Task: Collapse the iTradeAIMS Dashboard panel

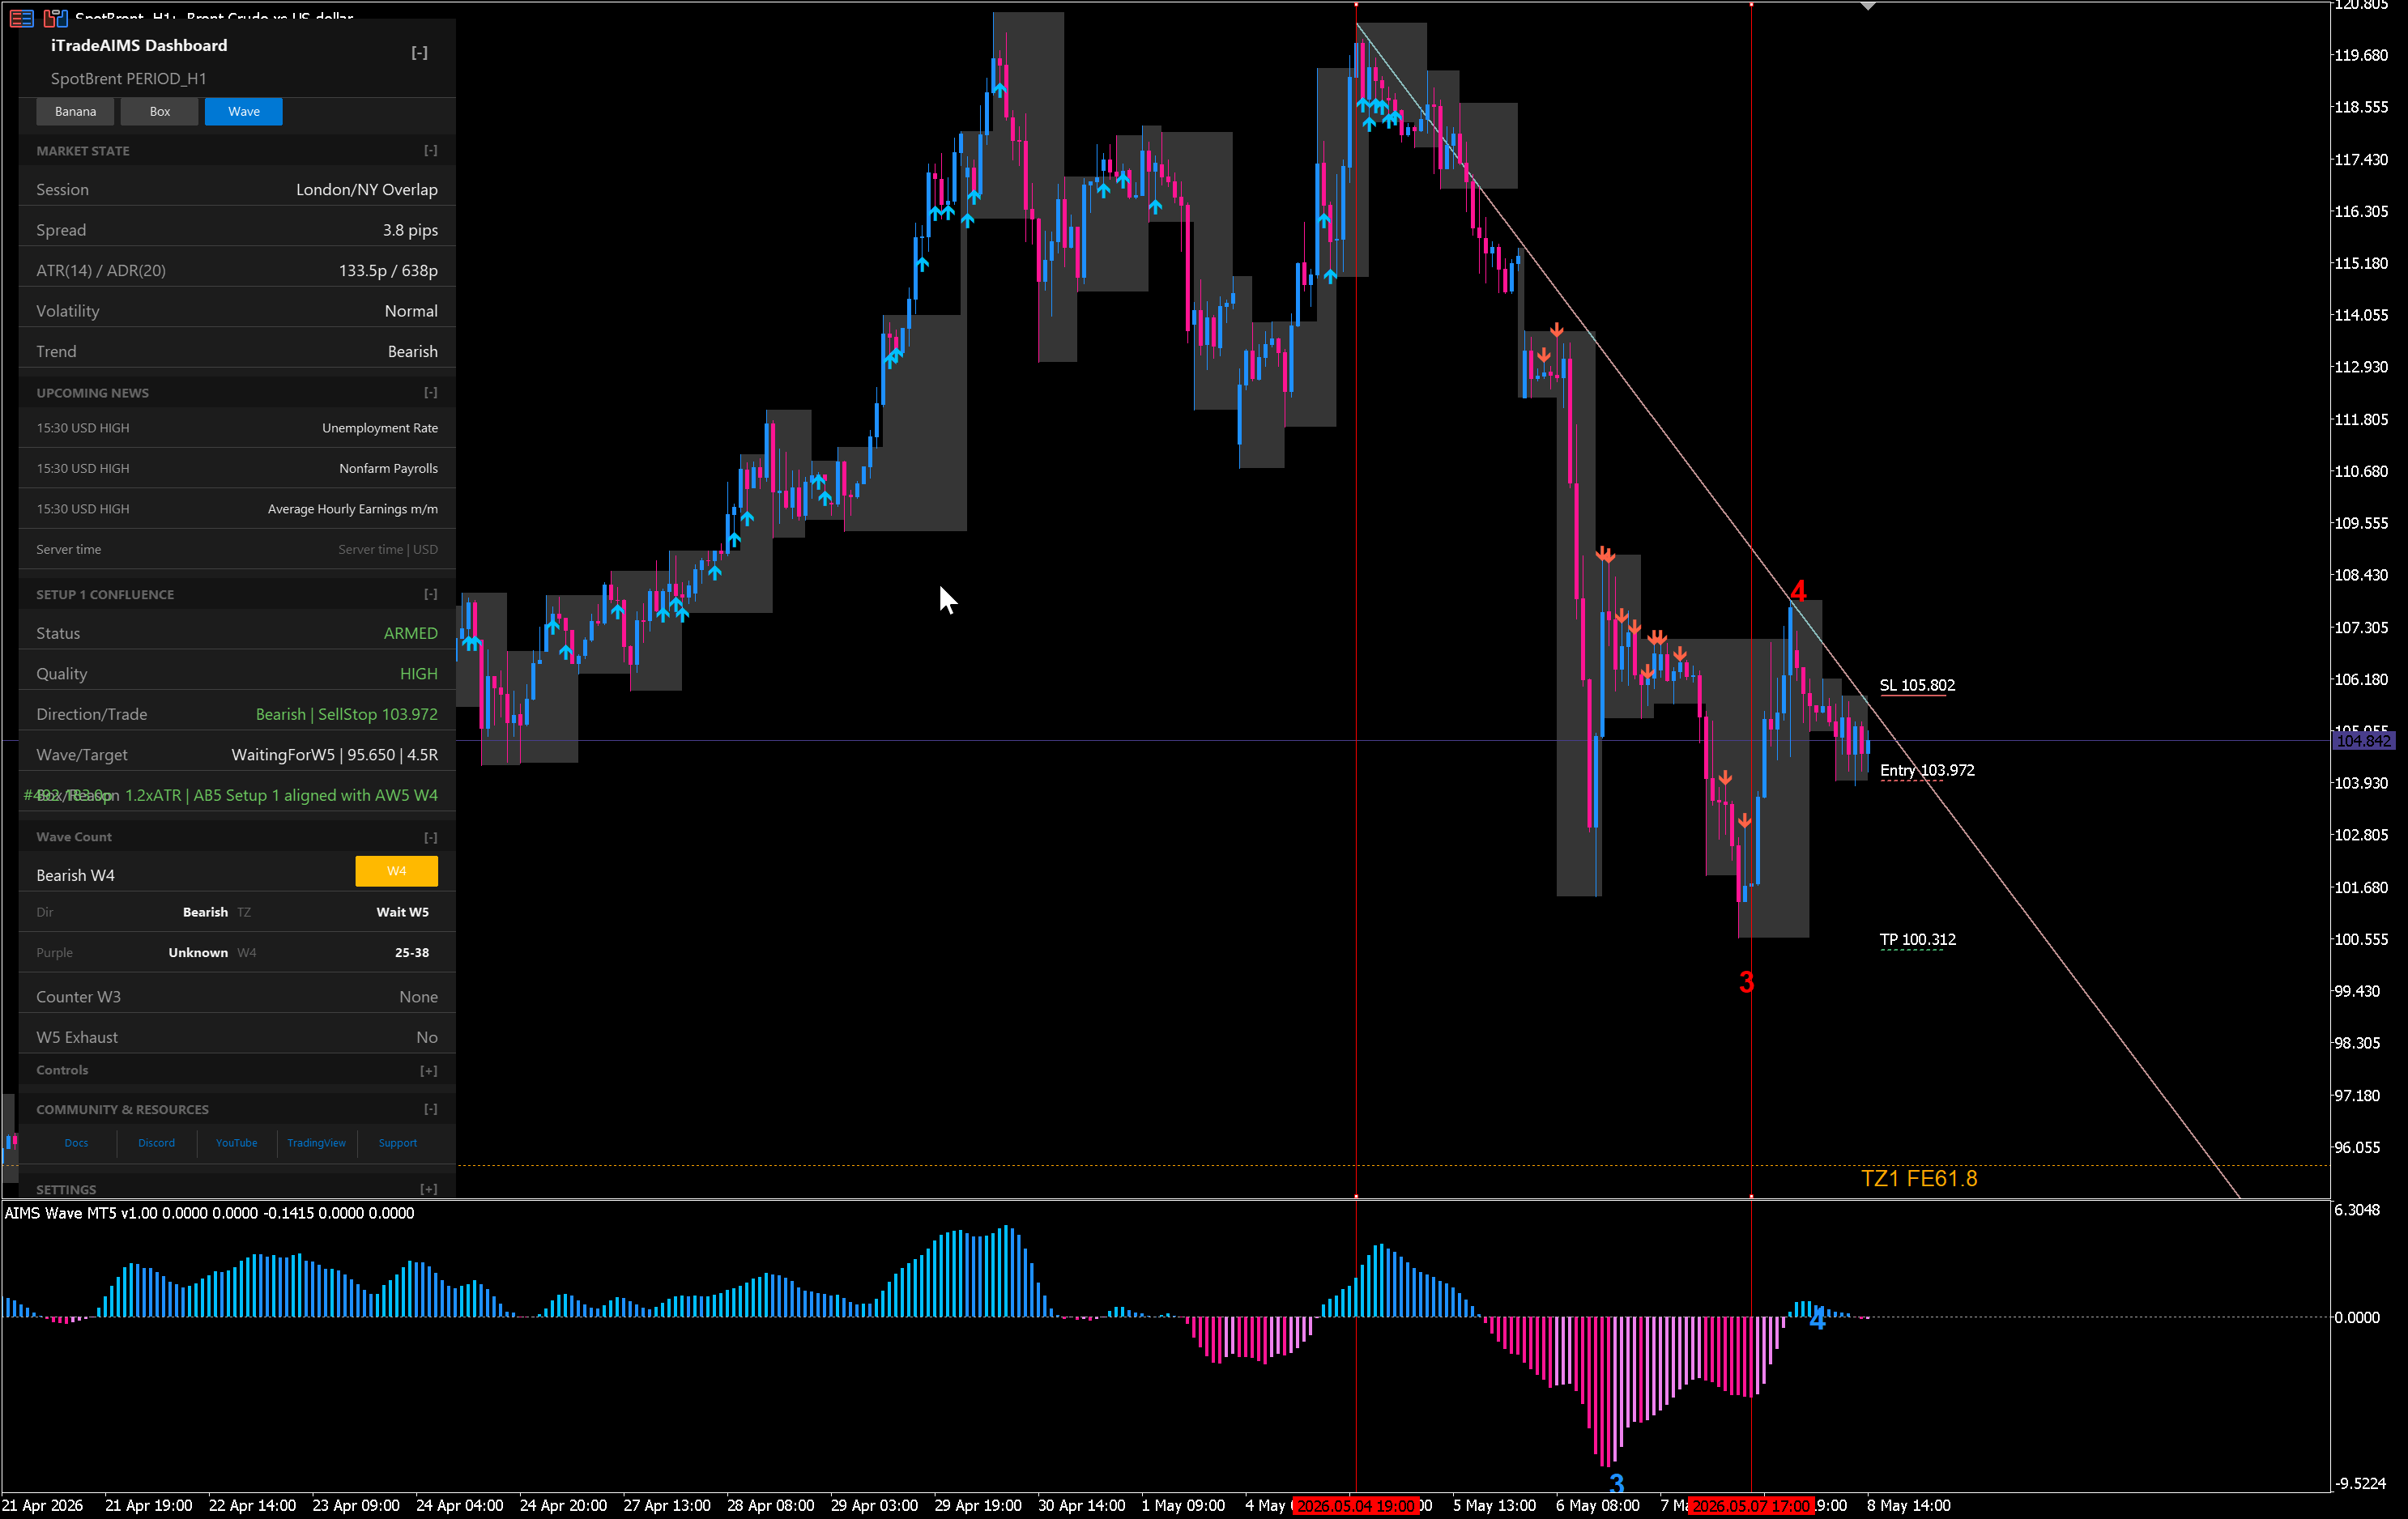Action: click(x=419, y=53)
